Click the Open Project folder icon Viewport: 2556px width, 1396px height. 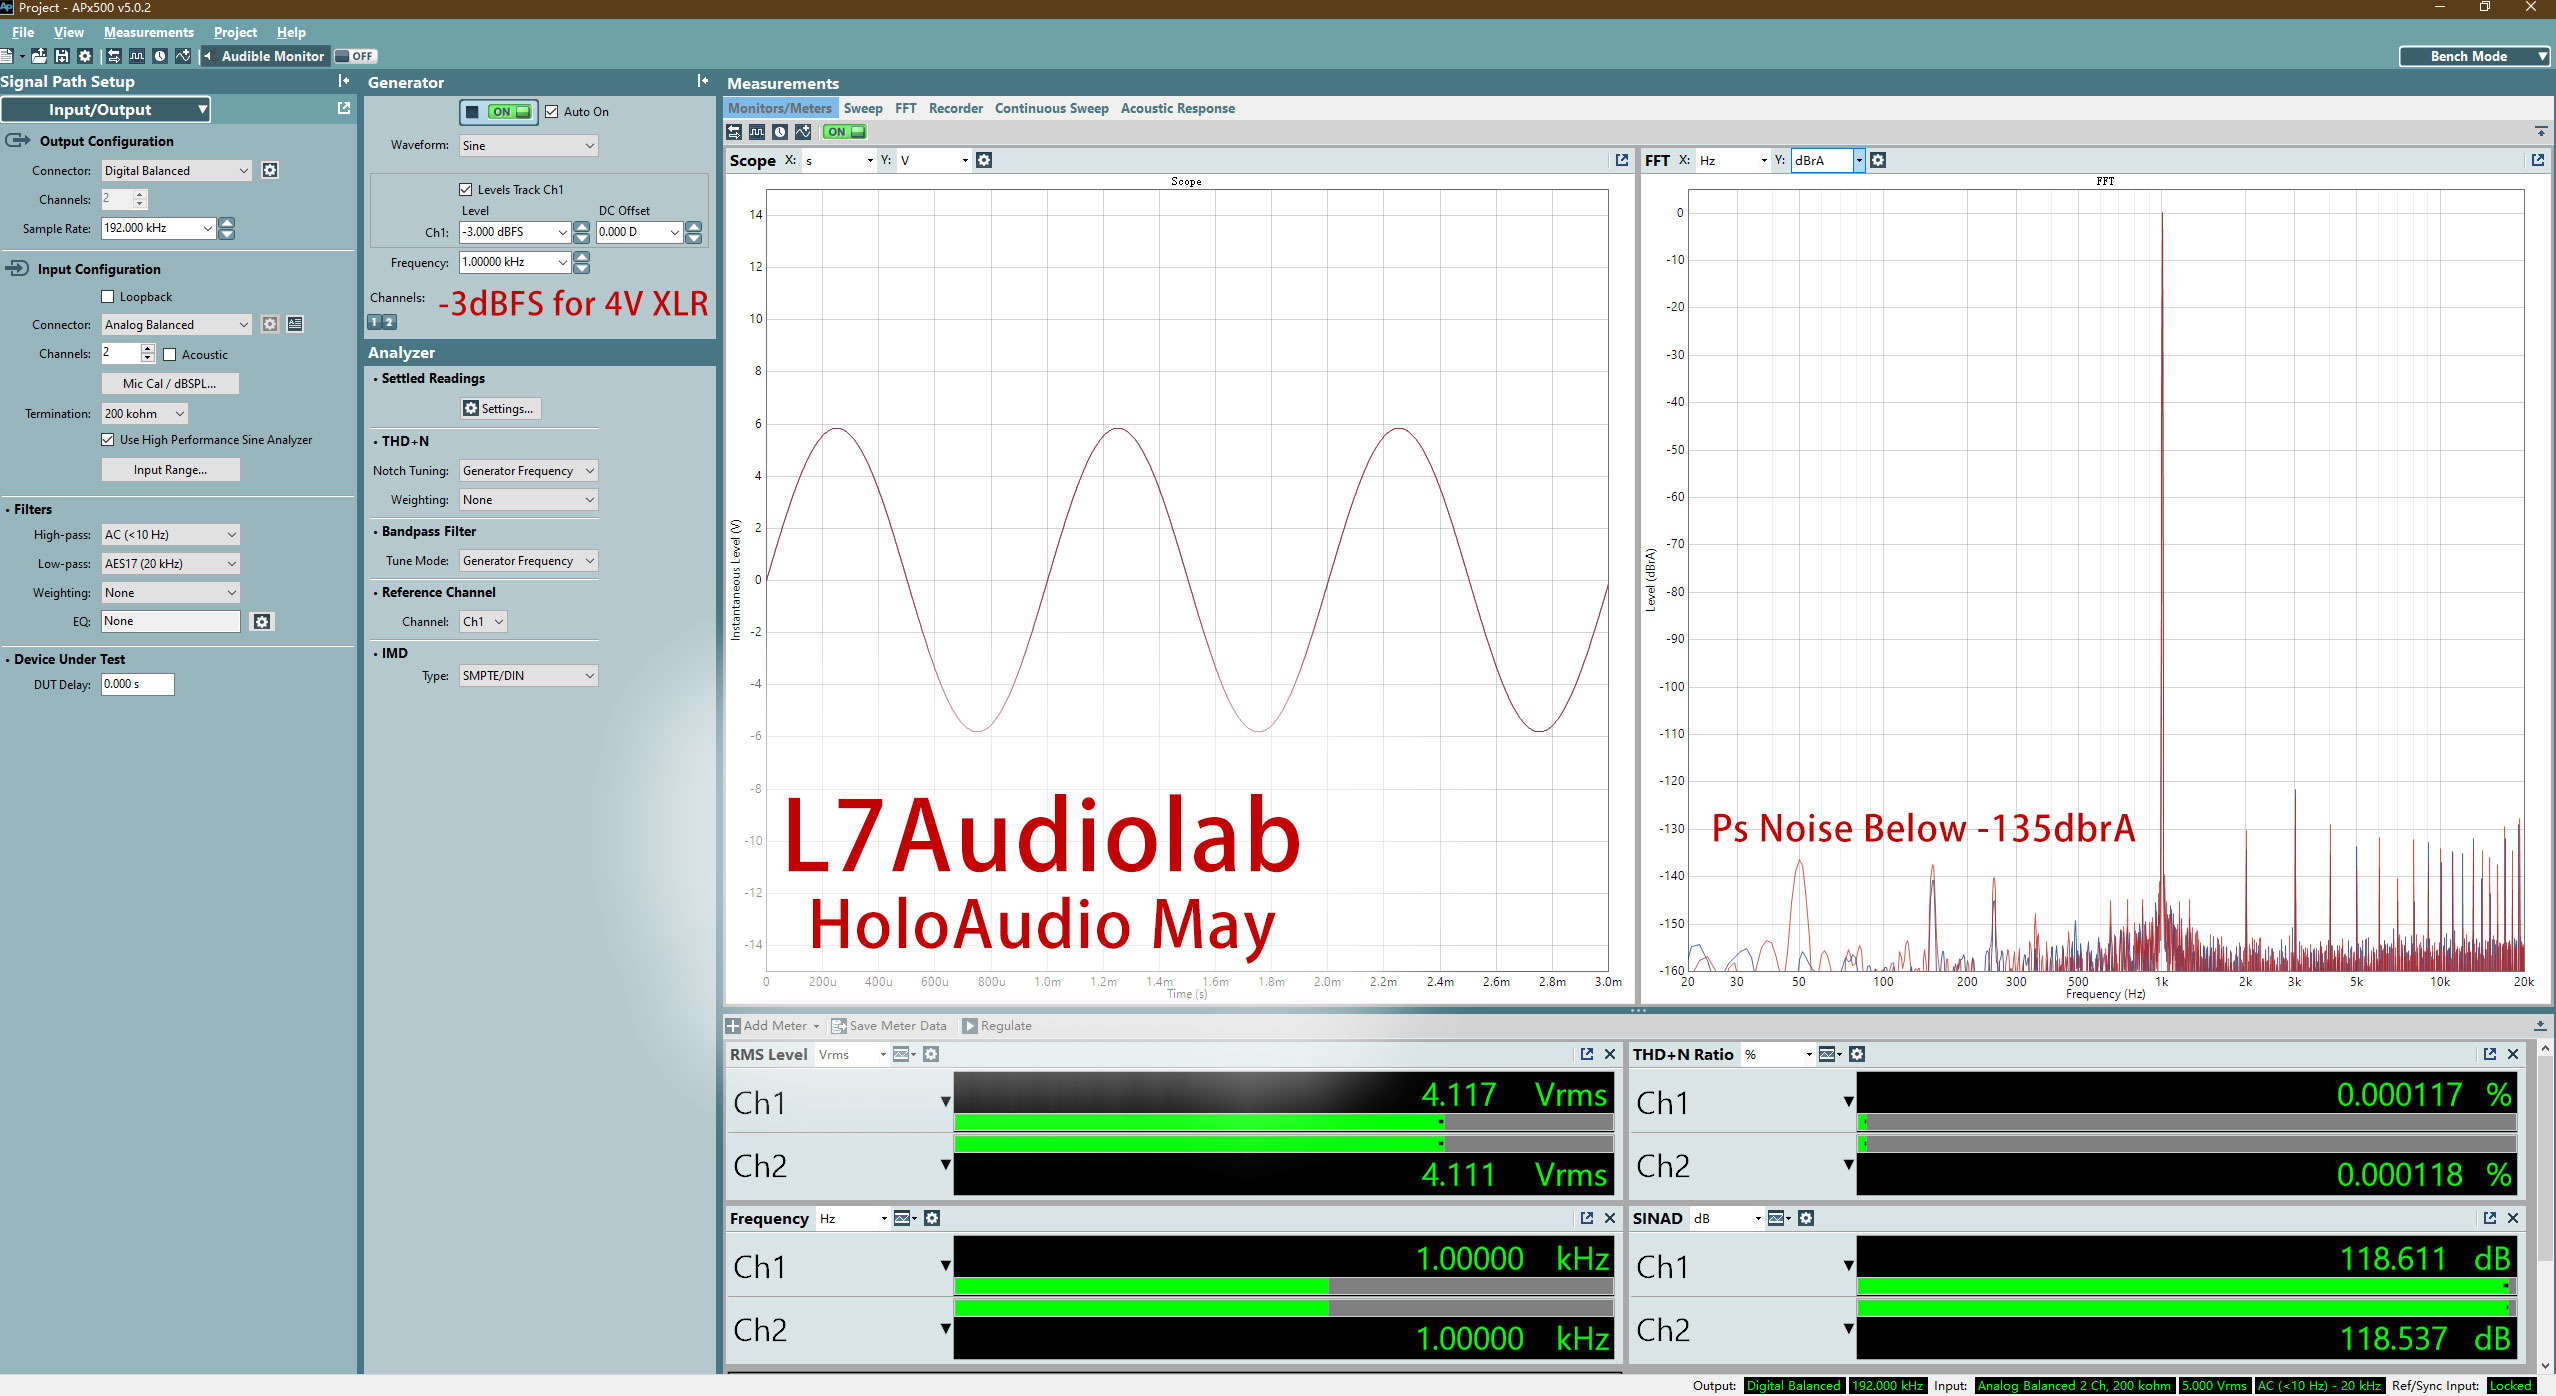(x=39, y=56)
